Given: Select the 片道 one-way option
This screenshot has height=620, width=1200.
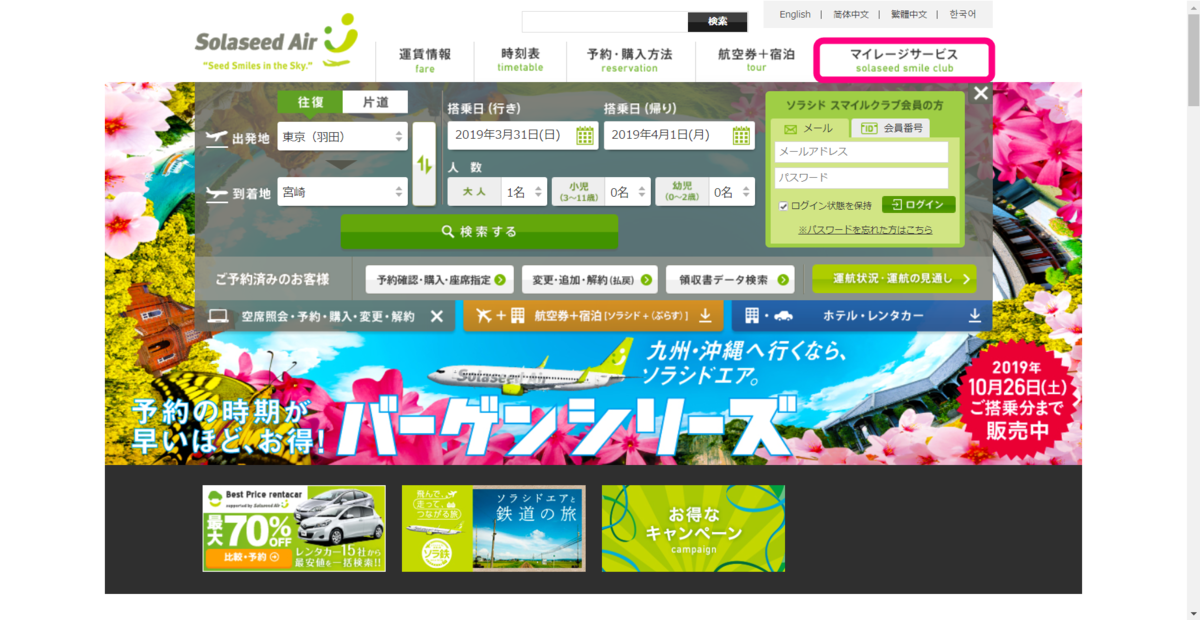Looking at the screenshot, I should tap(376, 102).
